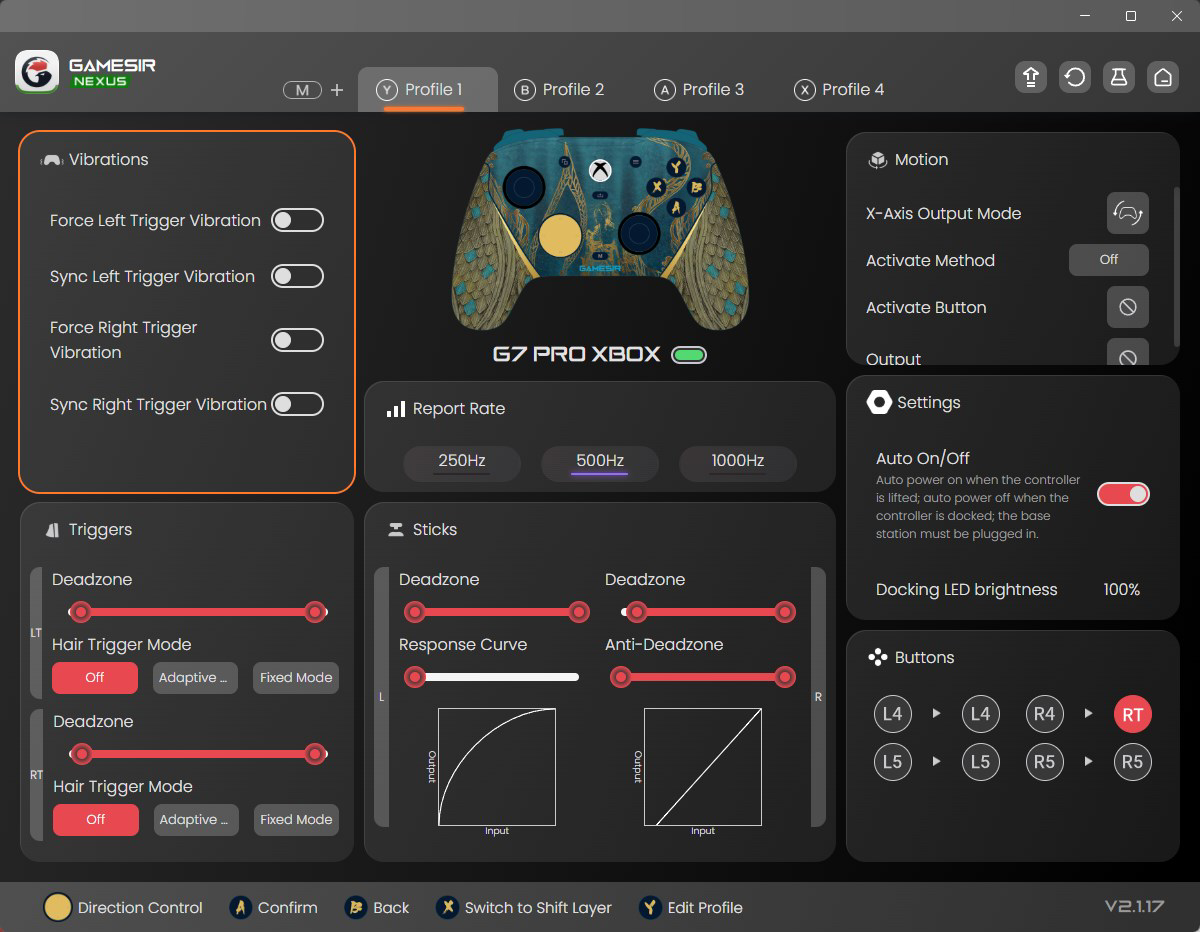
Task: Click the prohibited icon beside Activate Button
Action: coord(1127,307)
